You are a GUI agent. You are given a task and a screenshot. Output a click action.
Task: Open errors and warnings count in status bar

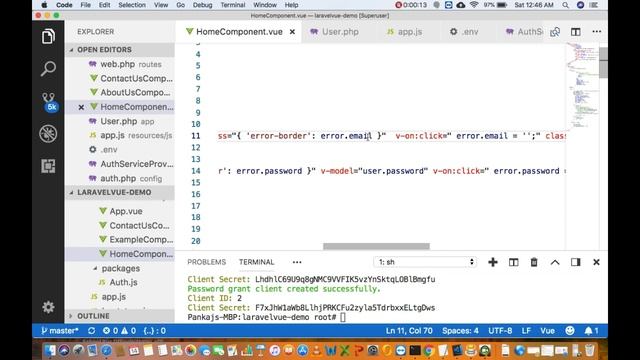[x=119, y=331]
